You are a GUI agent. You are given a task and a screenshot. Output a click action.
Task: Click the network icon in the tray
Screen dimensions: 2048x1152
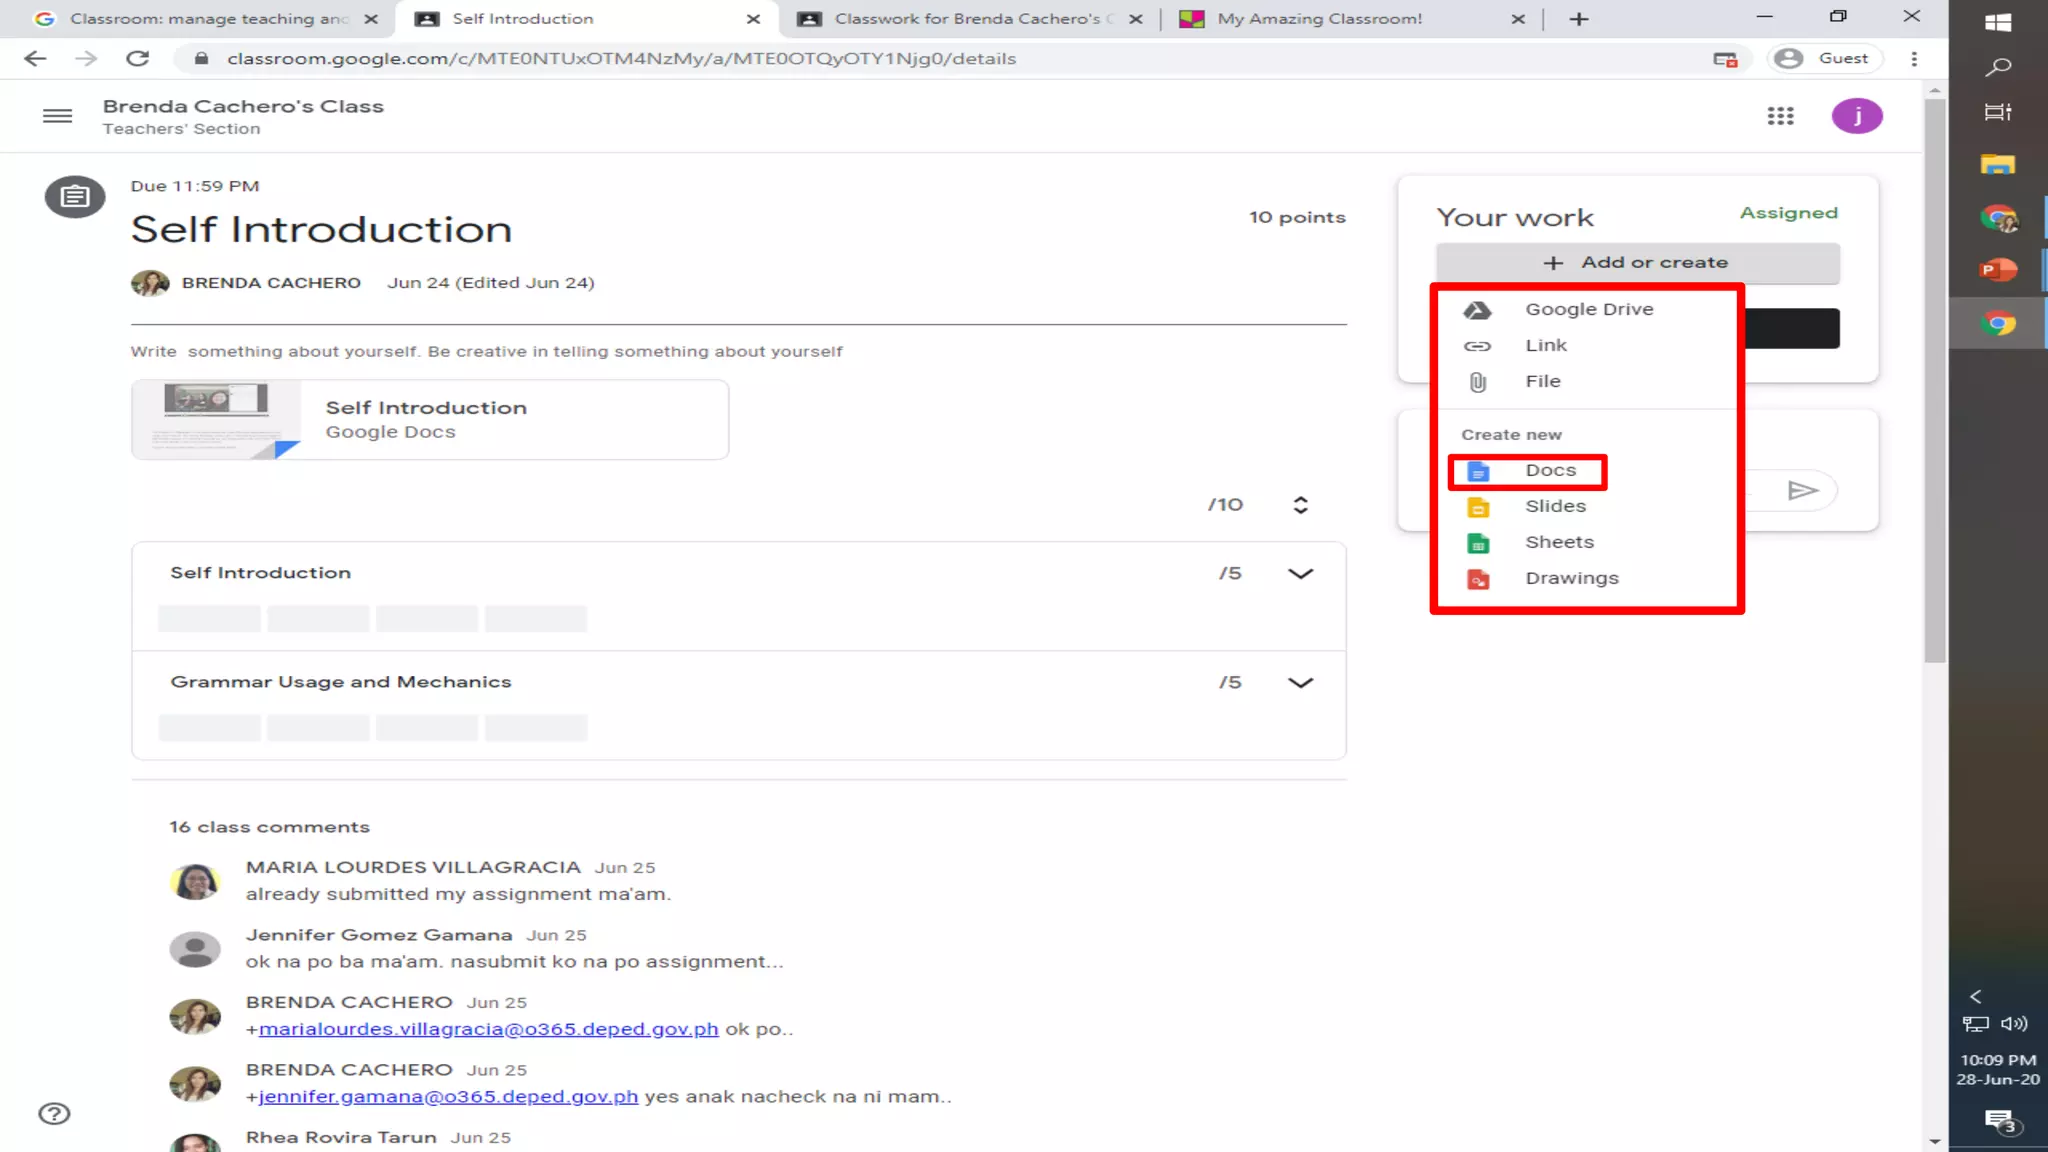pos(1975,1023)
